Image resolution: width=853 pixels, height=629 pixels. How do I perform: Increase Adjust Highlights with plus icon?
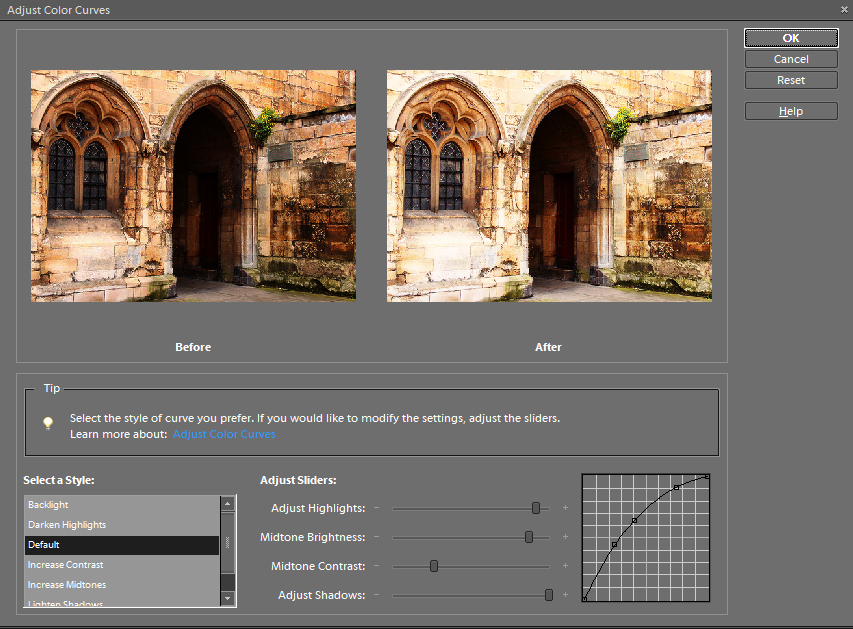565,508
